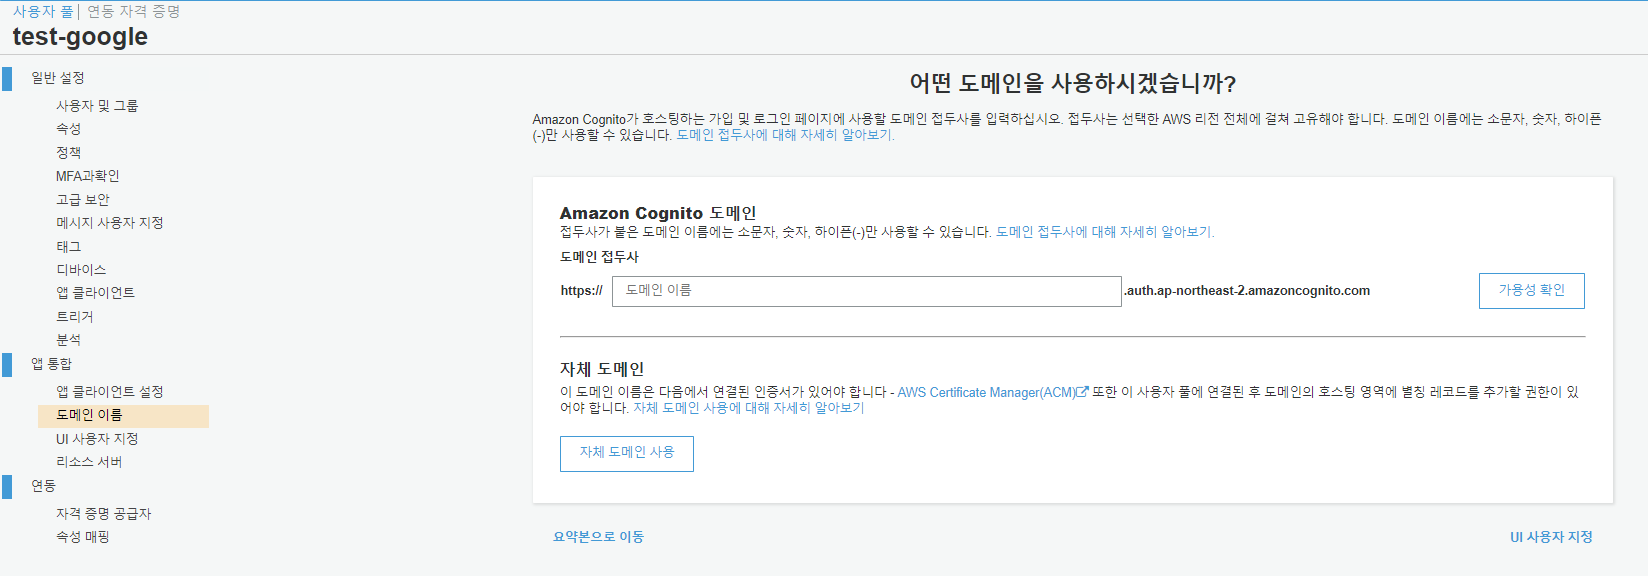Open 앱 클라이언트 설정 sidebar item
Viewport: 1648px width, 576px height.
pos(109,392)
